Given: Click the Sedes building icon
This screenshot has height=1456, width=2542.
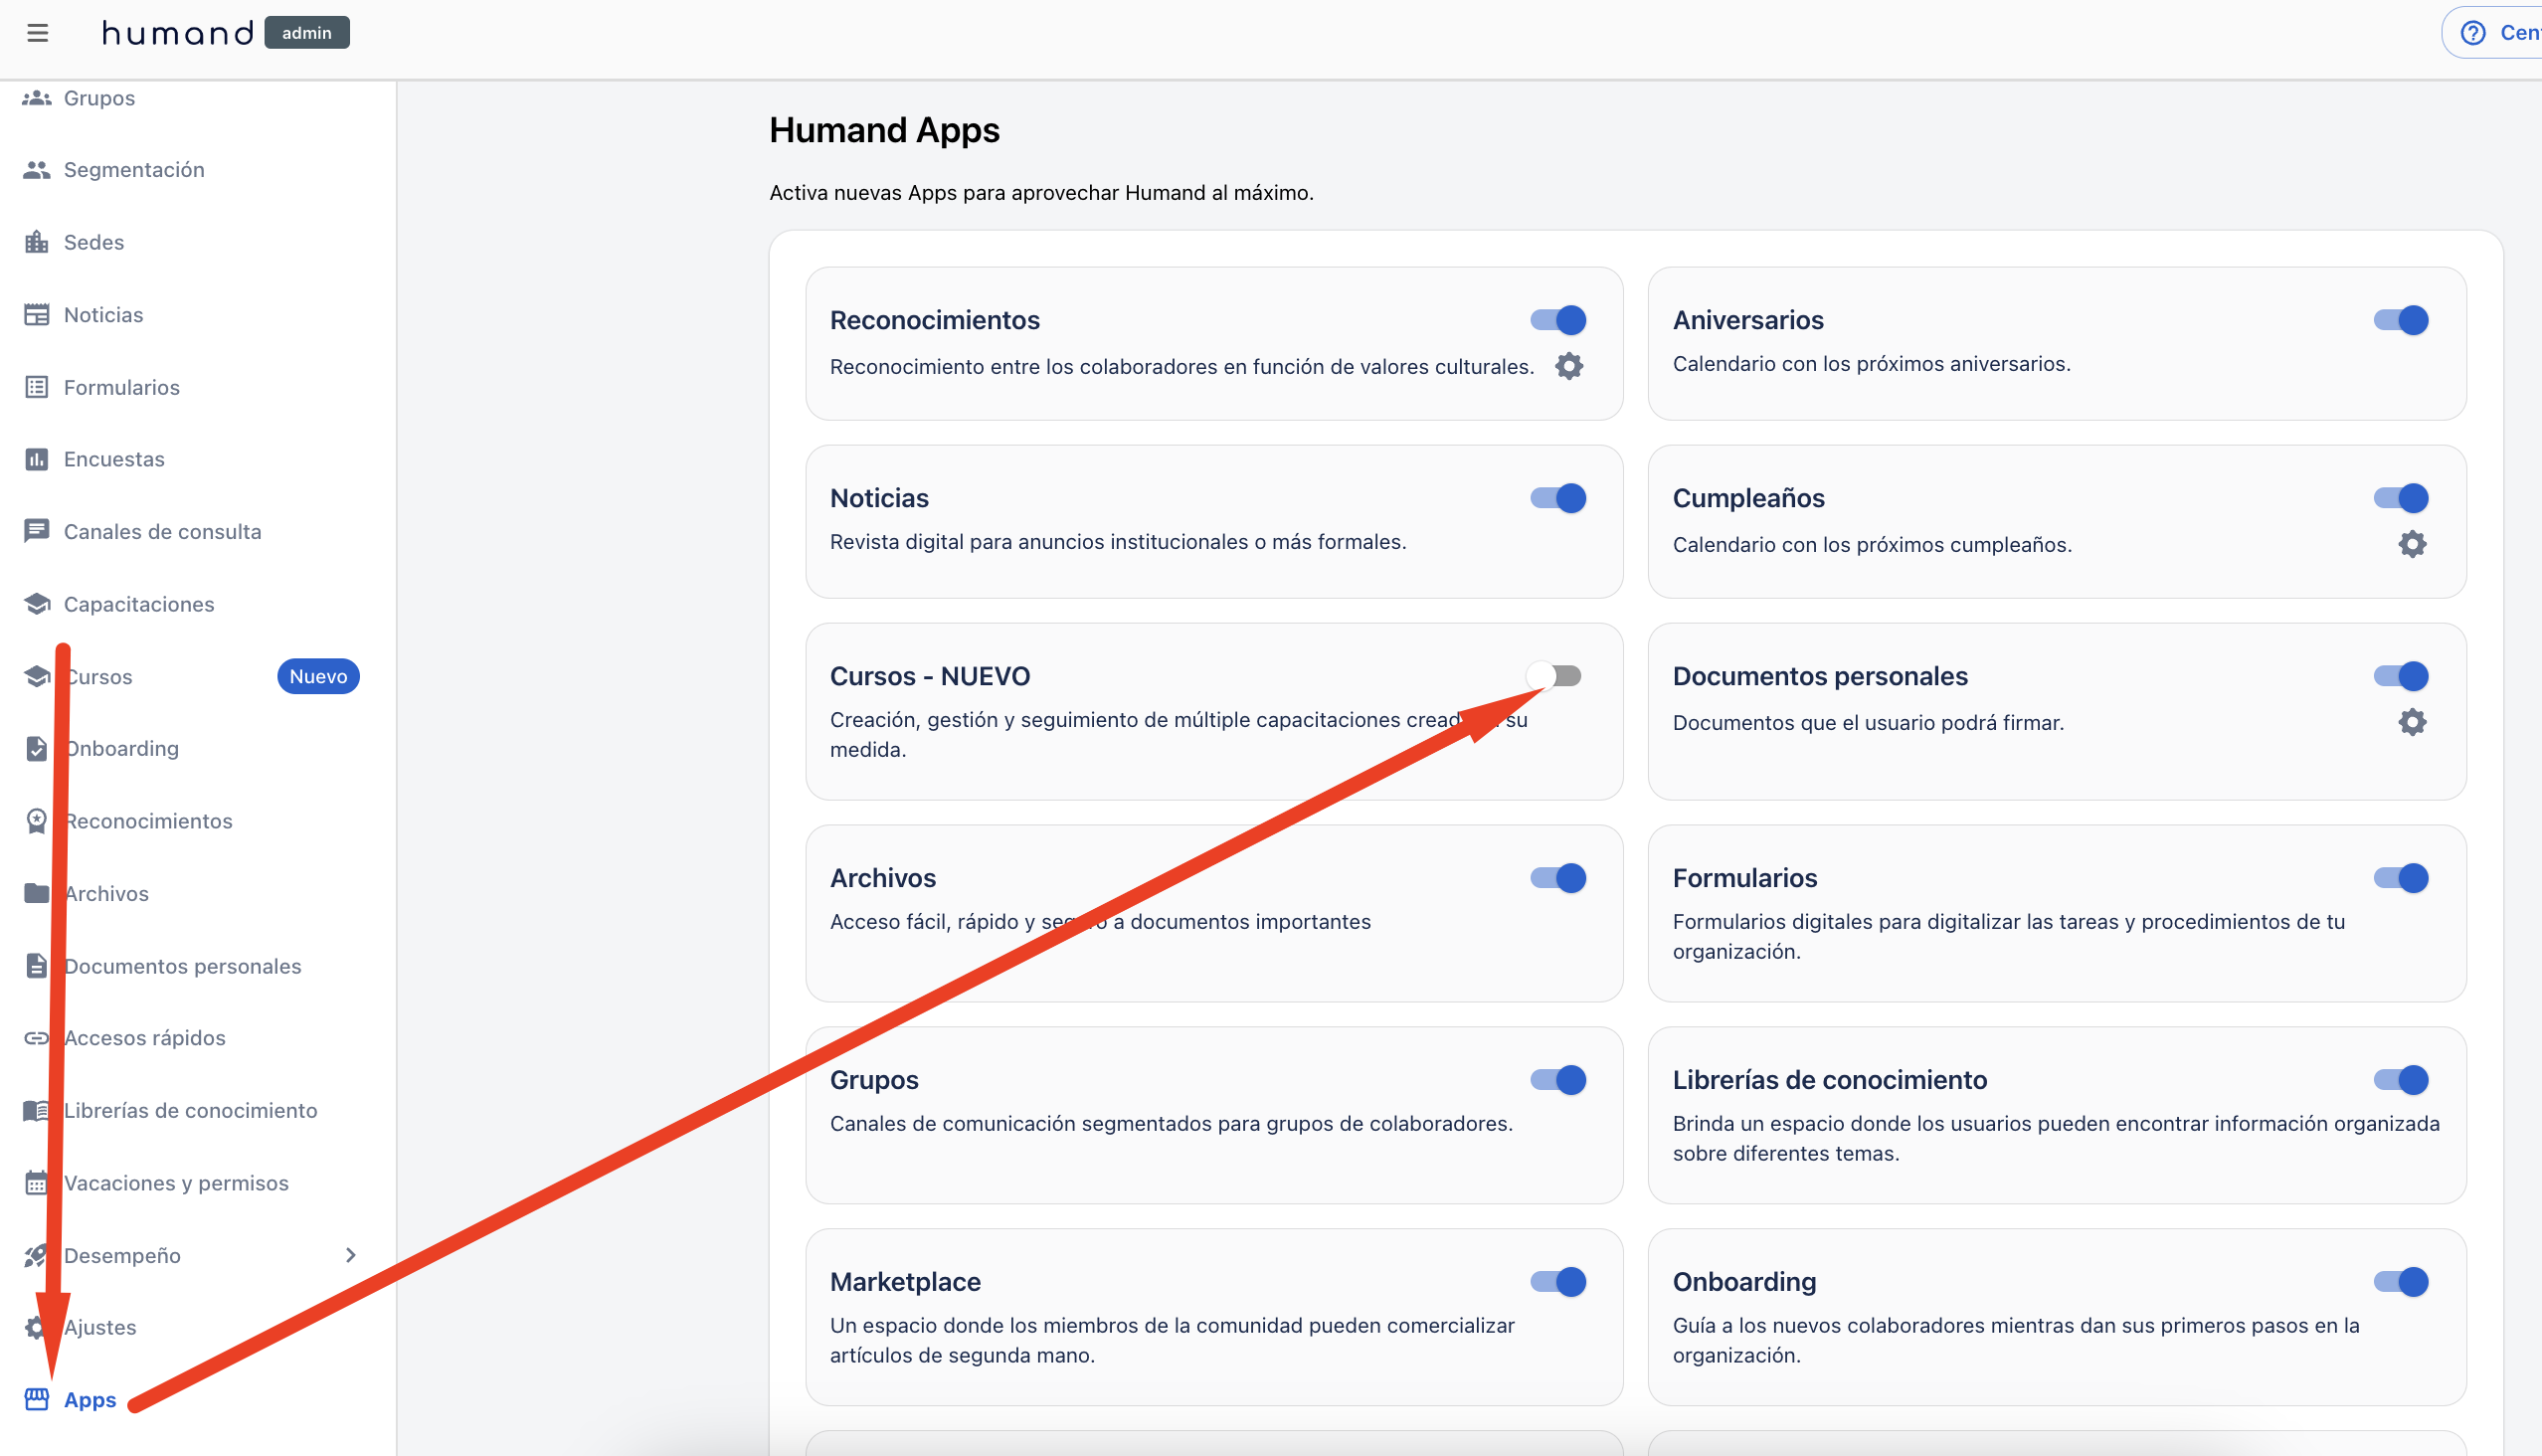Looking at the screenshot, I should coord(37,242).
